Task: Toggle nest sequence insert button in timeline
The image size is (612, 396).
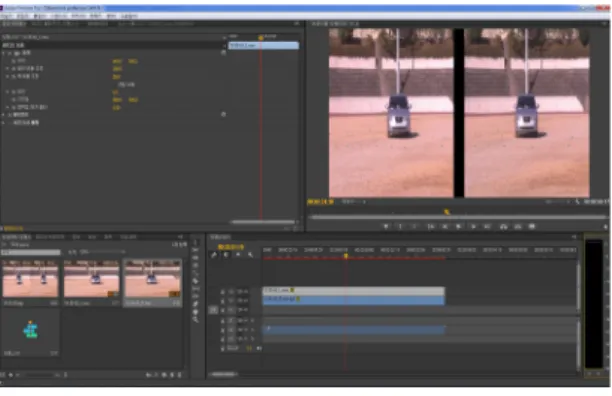Action: coord(214,255)
